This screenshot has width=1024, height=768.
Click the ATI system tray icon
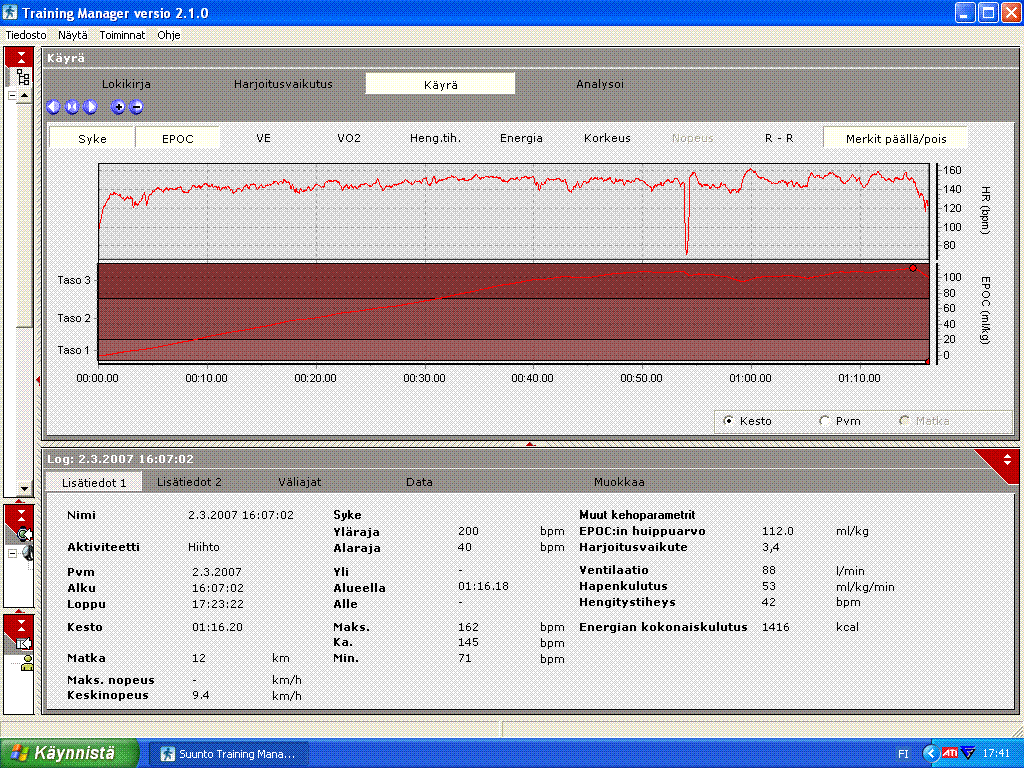[x=949, y=753]
